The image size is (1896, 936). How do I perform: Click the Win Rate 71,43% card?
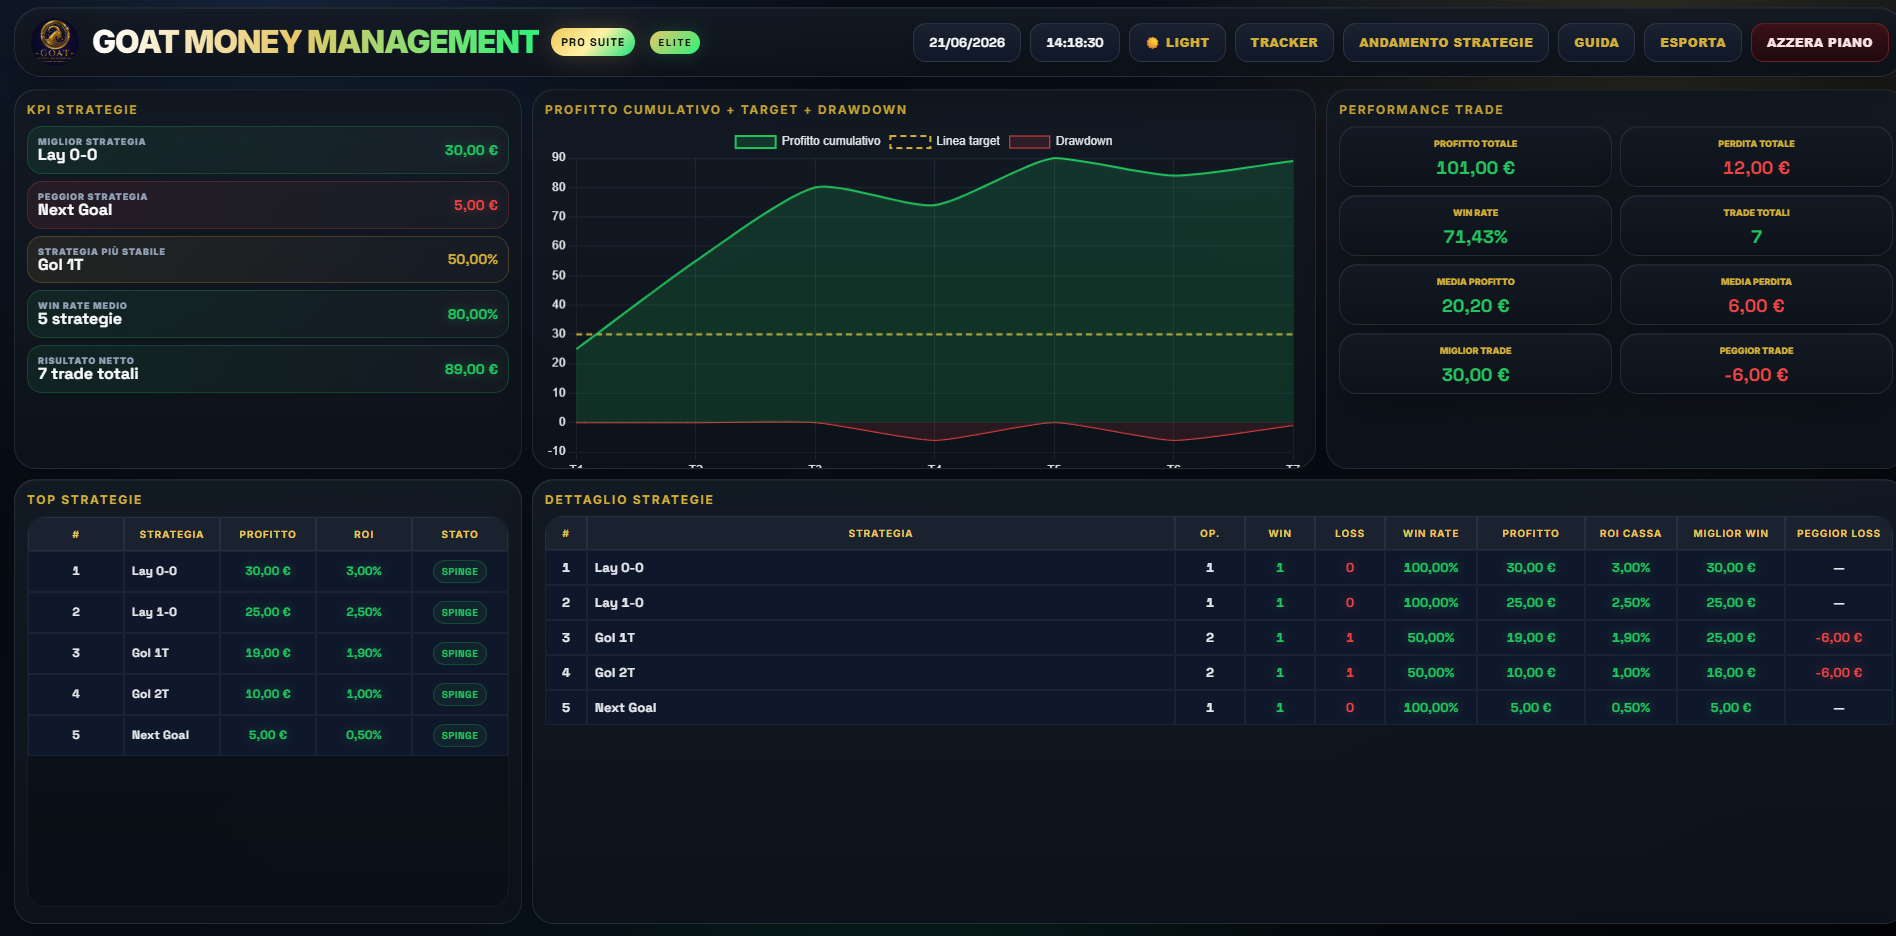(x=1475, y=226)
